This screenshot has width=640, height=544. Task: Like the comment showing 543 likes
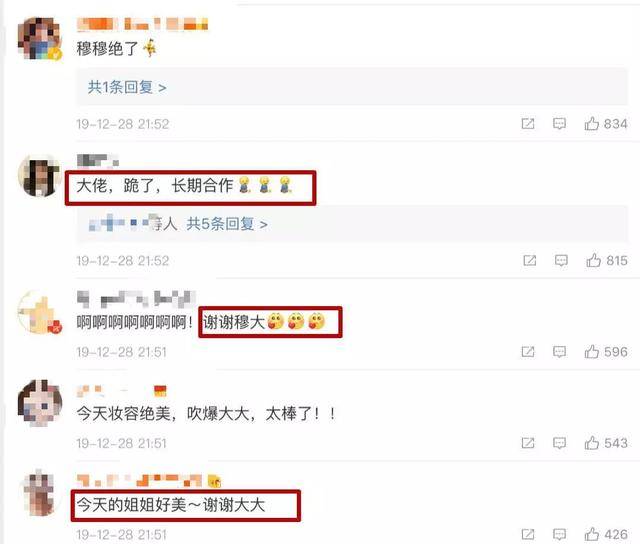(x=592, y=443)
